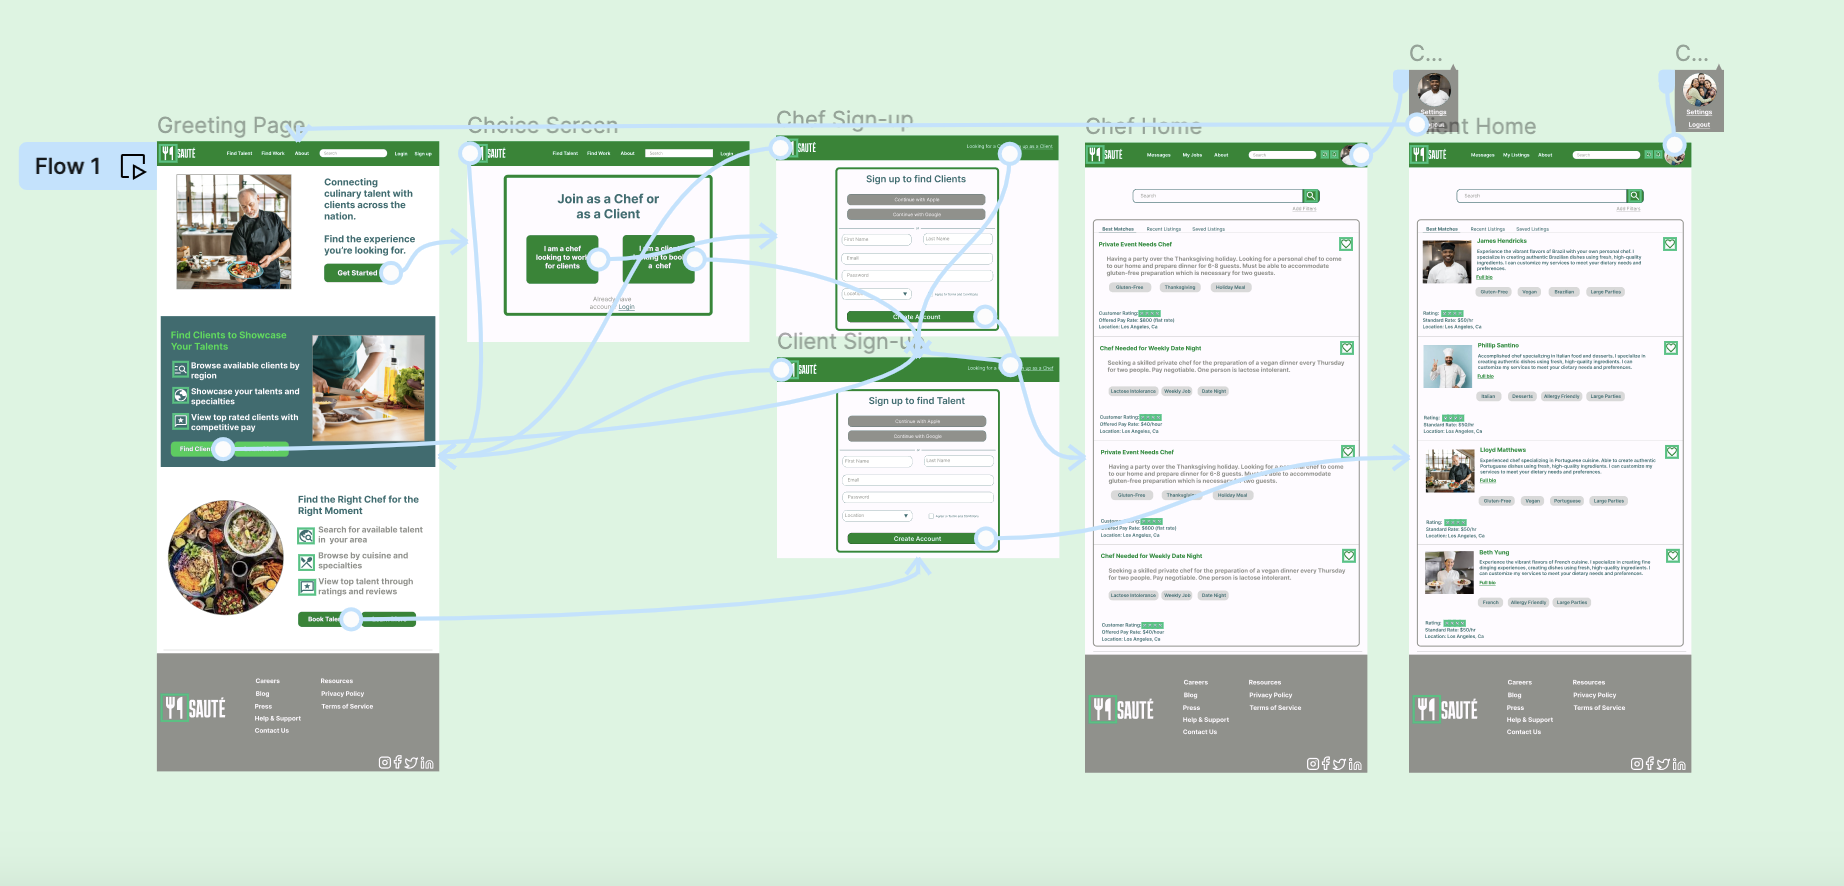Click the Get Started button on Greeting Page
Screen dimensions: 1844x886
357,273
